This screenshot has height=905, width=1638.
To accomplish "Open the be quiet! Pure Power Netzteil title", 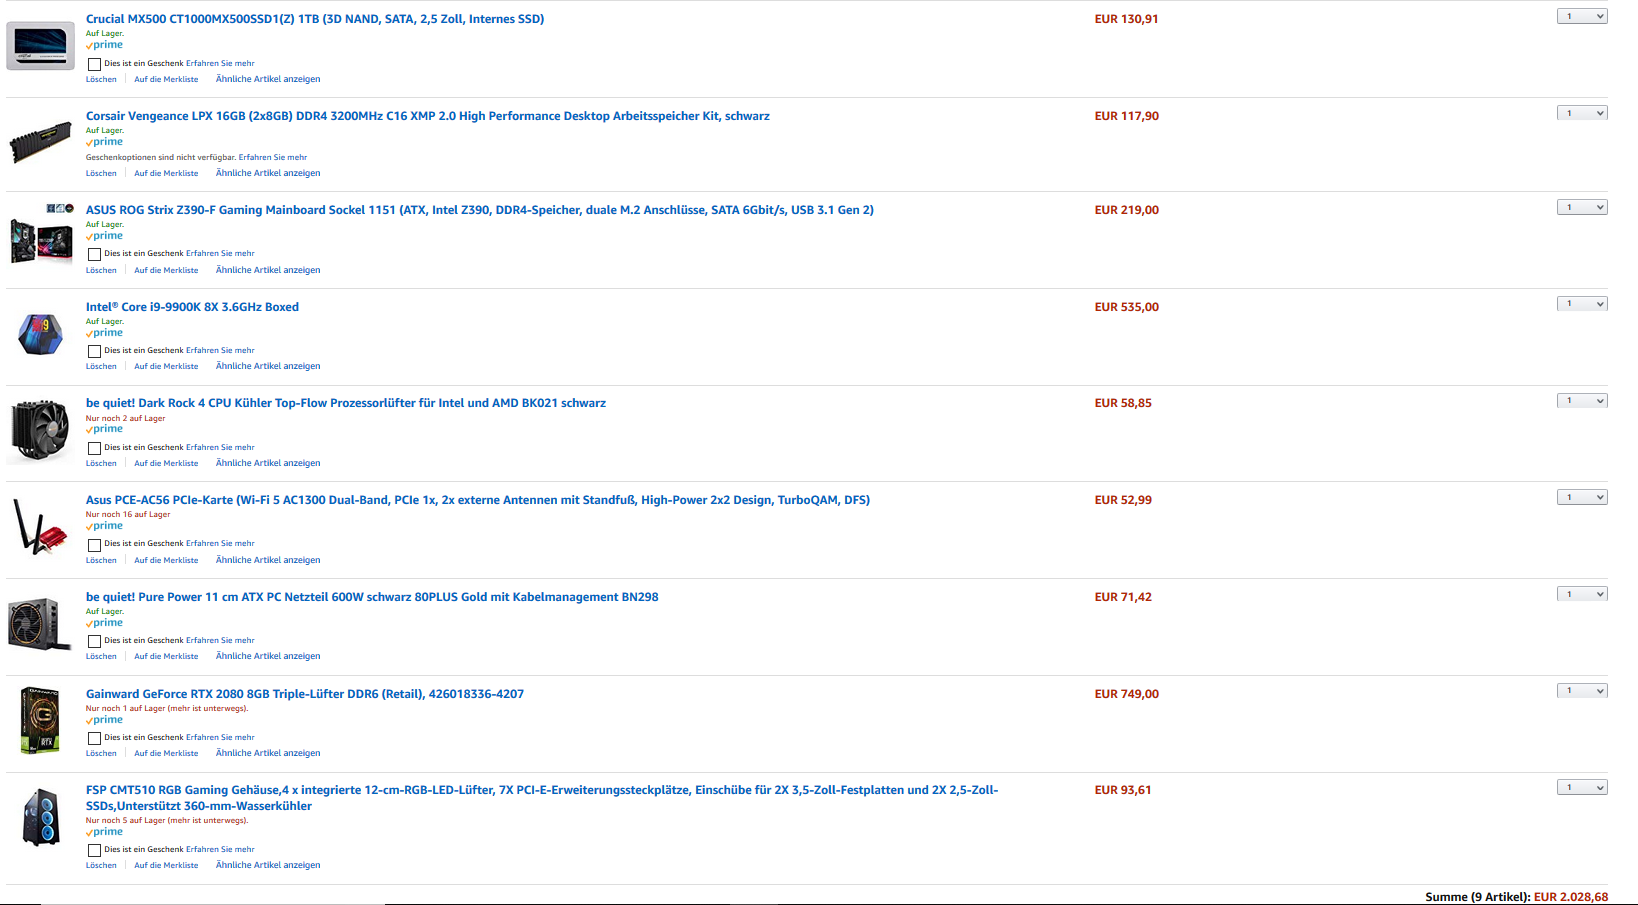I will coord(372,597).
